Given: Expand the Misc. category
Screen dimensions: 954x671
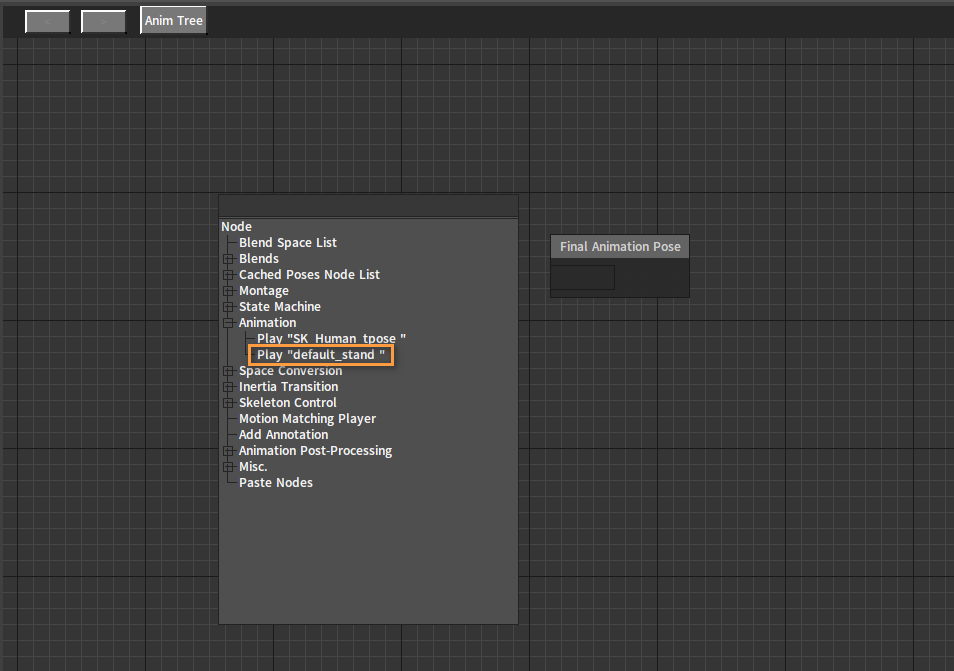Looking at the screenshot, I should click(228, 467).
